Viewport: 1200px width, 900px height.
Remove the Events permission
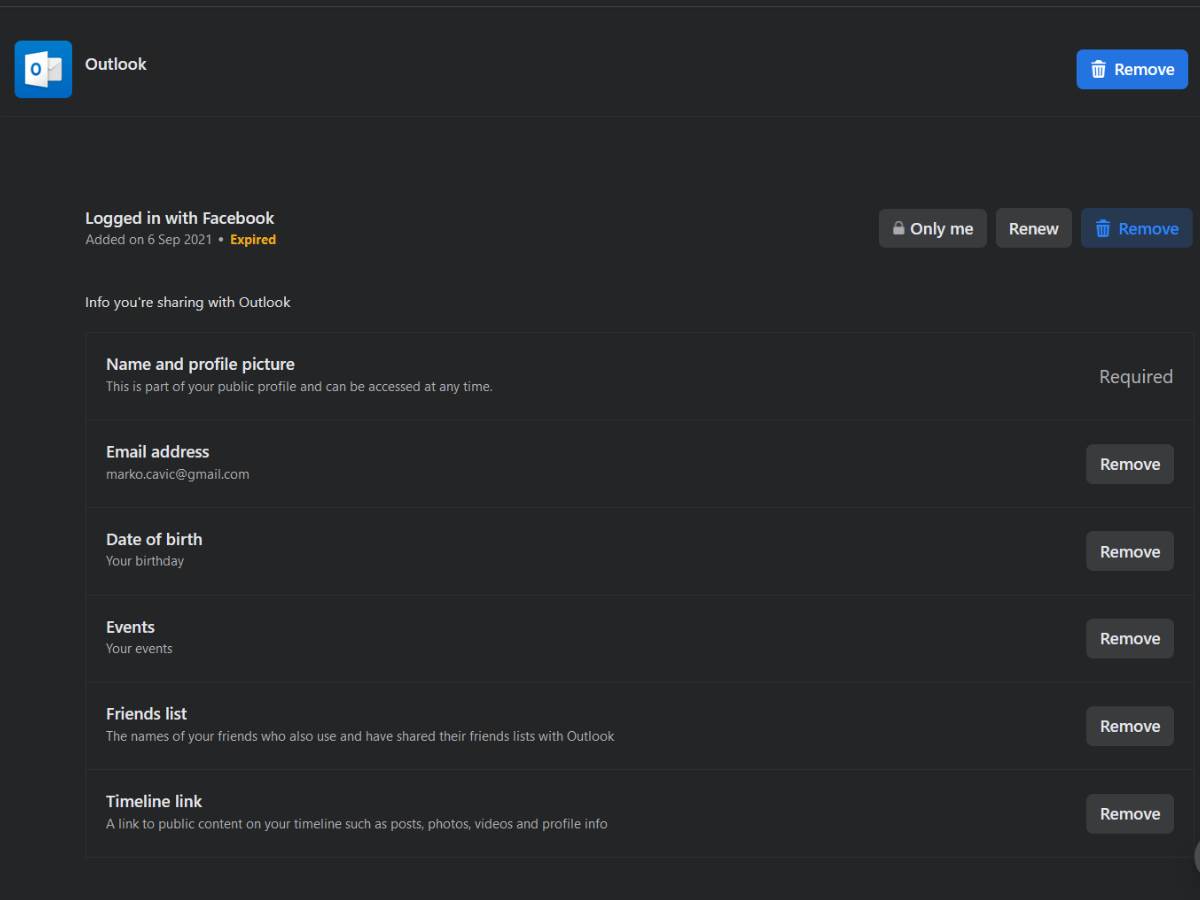[x=1129, y=638]
